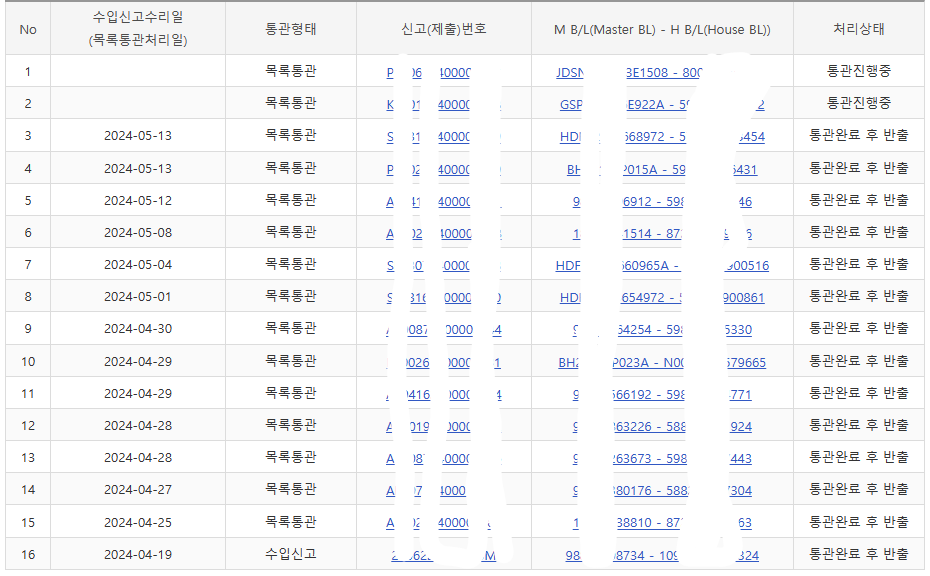
Task: Click the 통관형태 column header
Action: tap(290, 29)
